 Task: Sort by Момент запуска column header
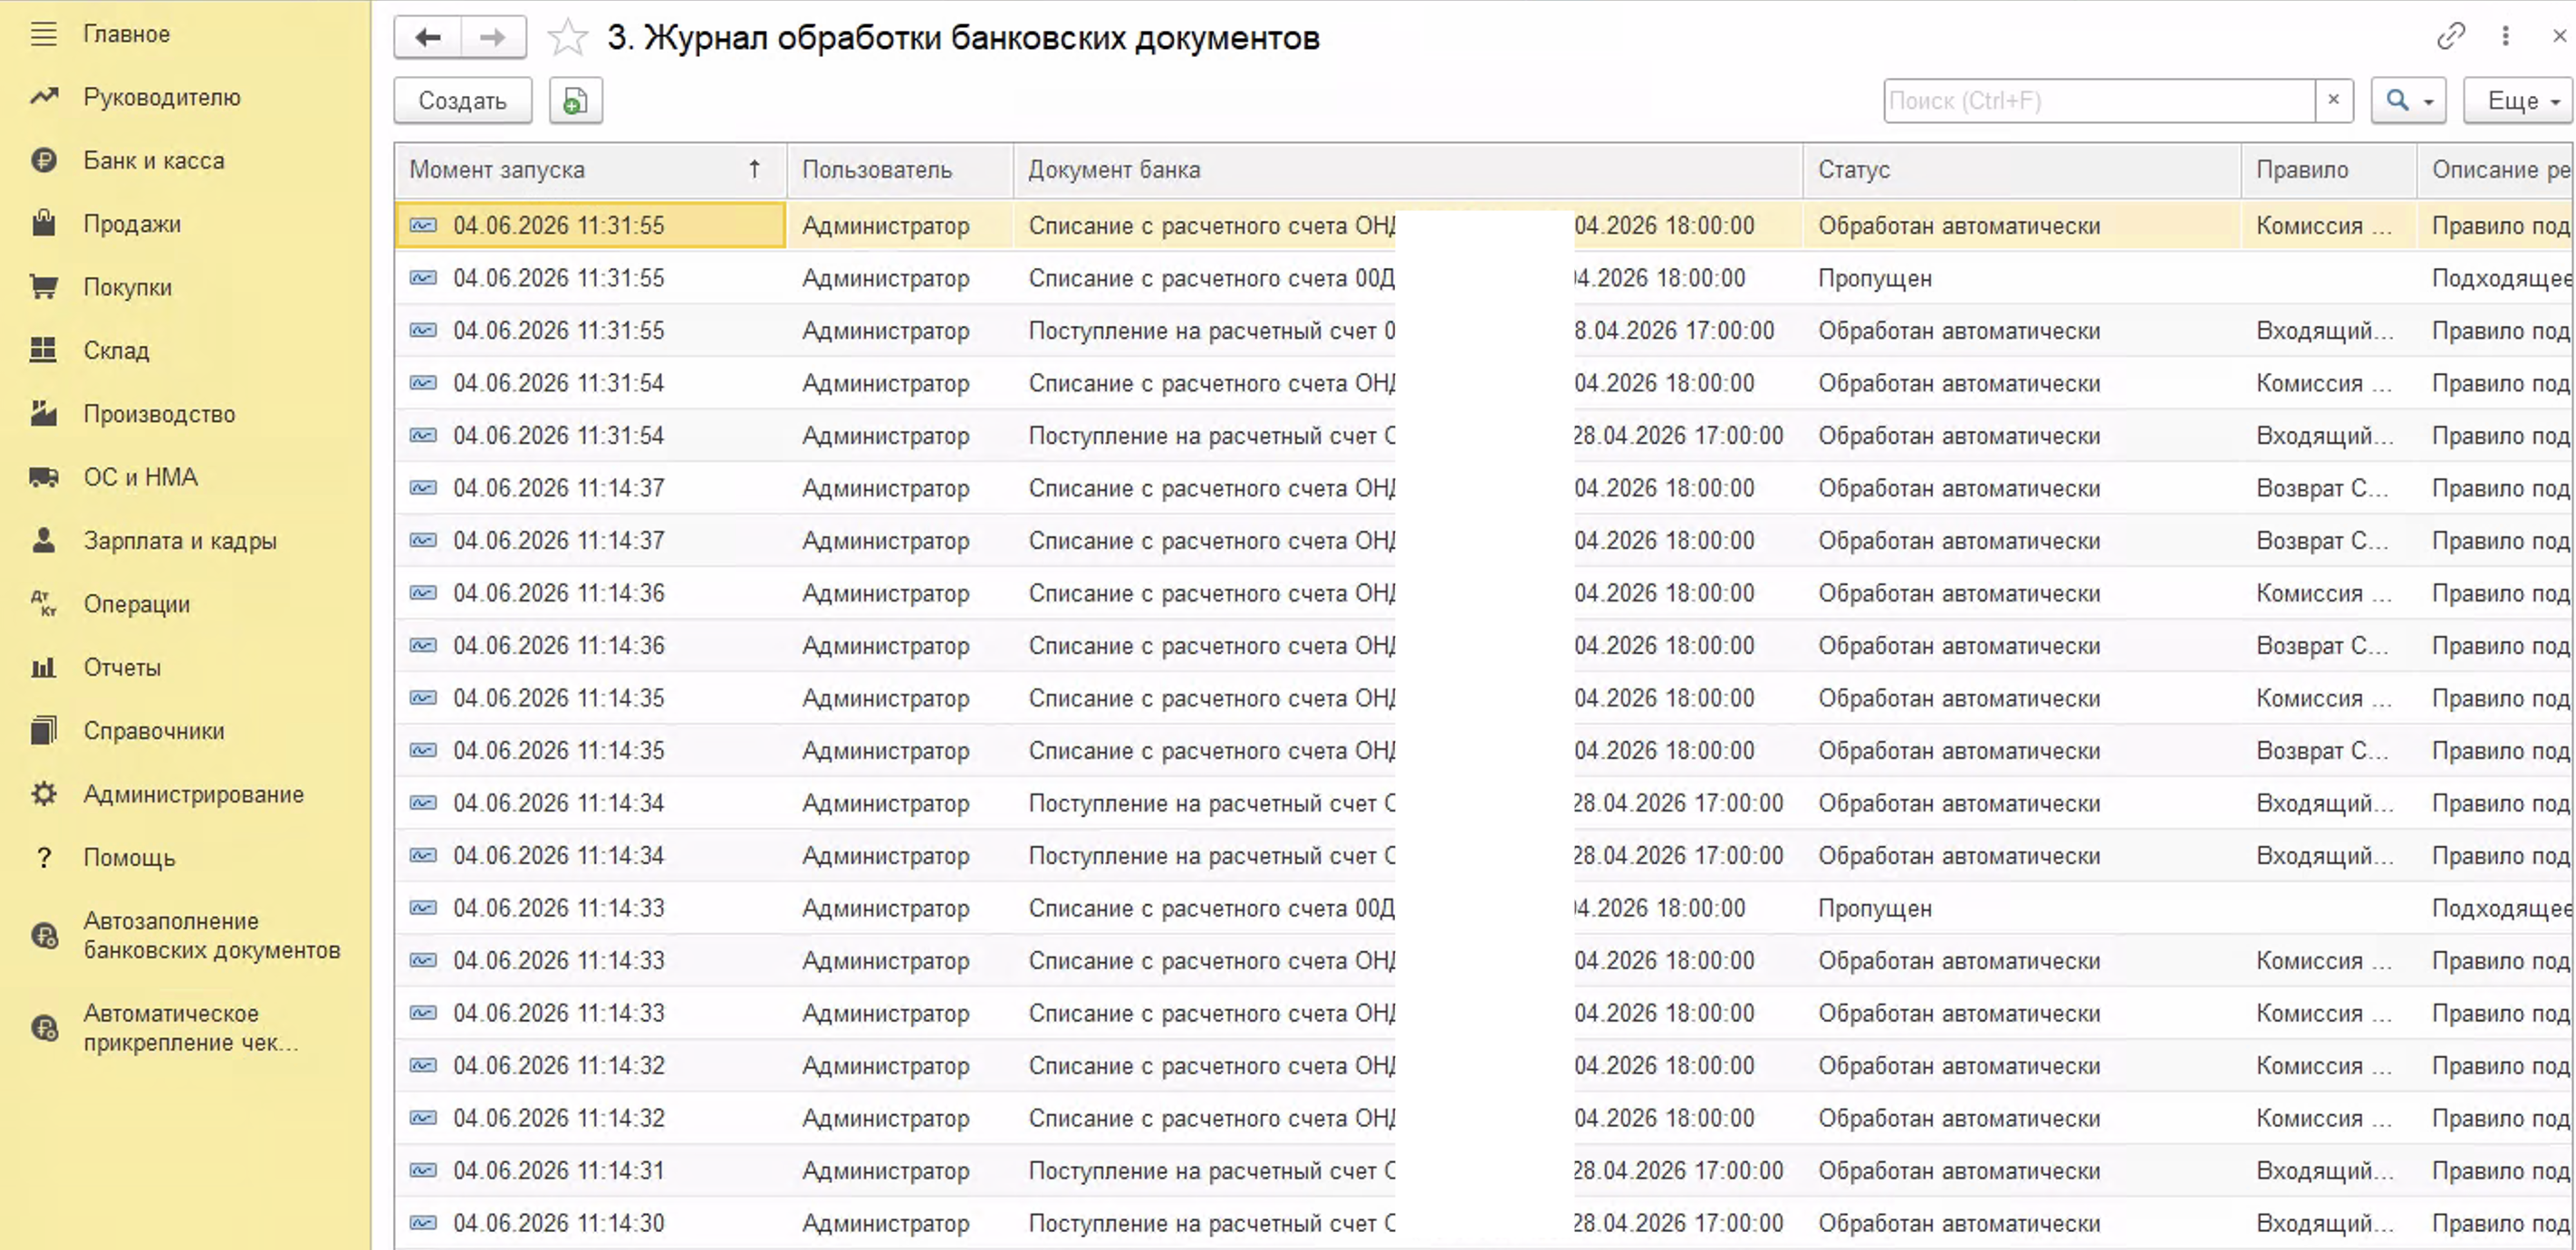(x=590, y=170)
